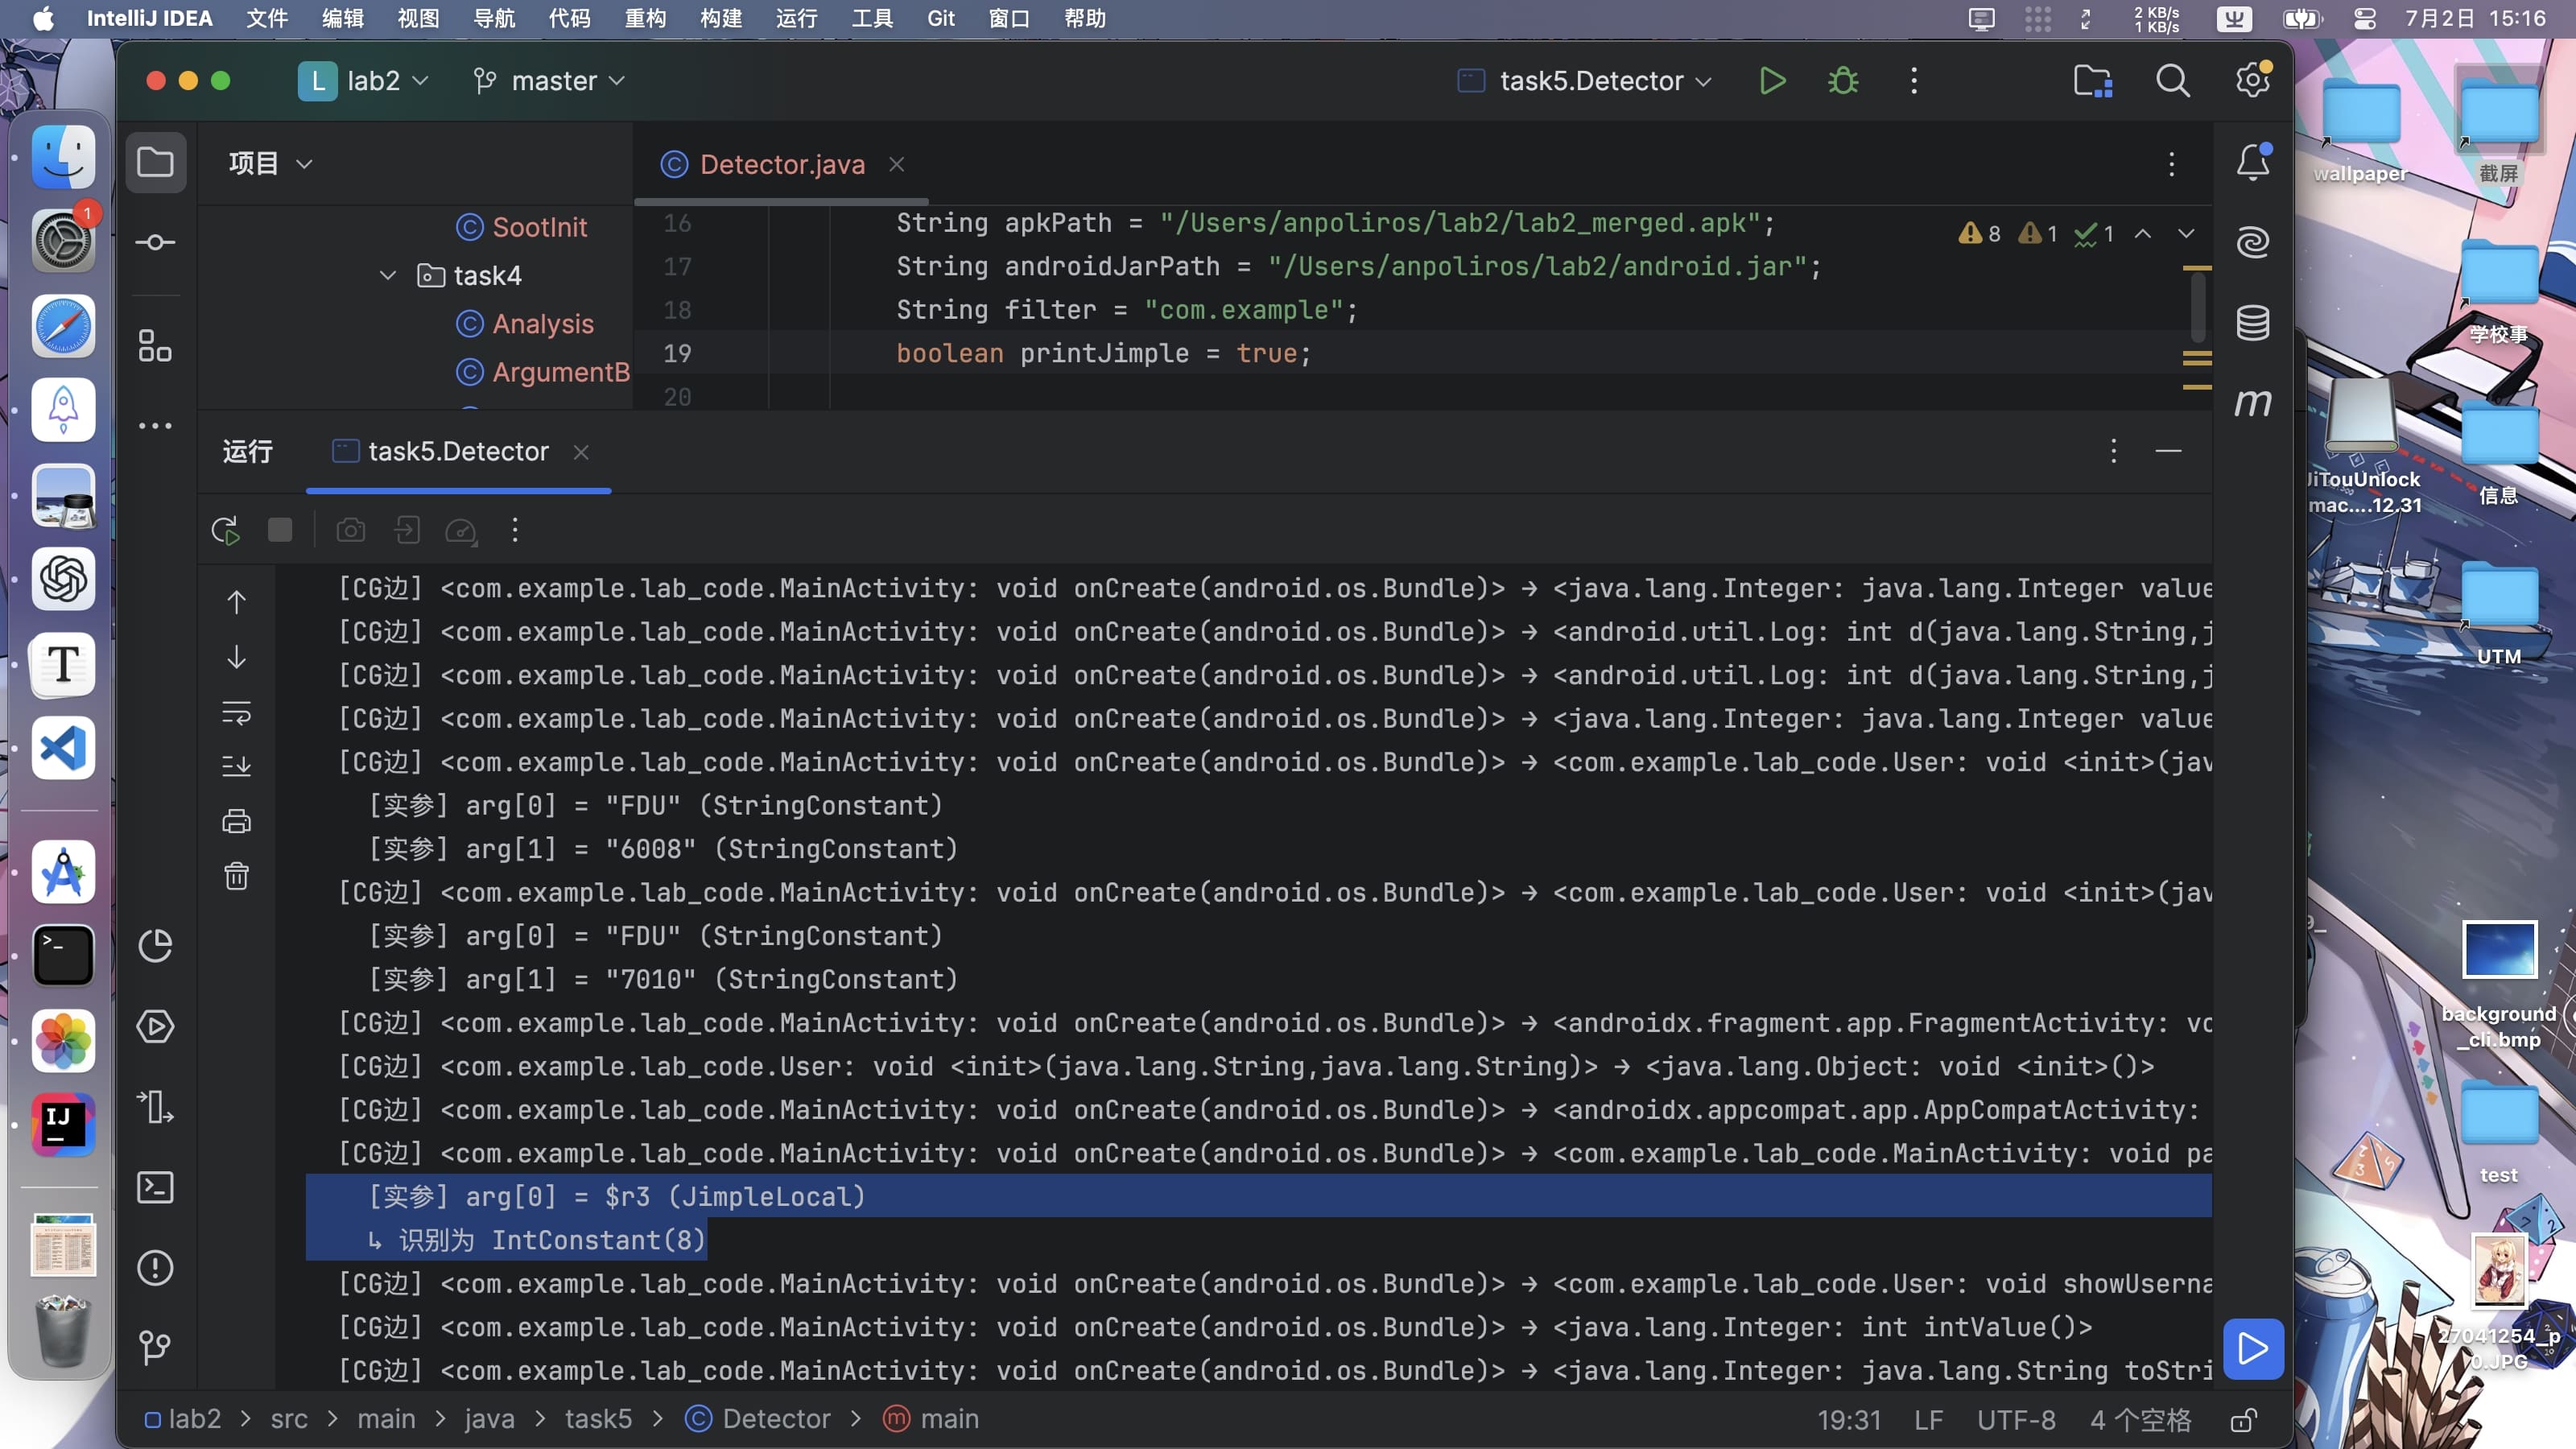Open the 重构 menu in menu bar
2576x1449 pixels.
(x=645, y=19)
